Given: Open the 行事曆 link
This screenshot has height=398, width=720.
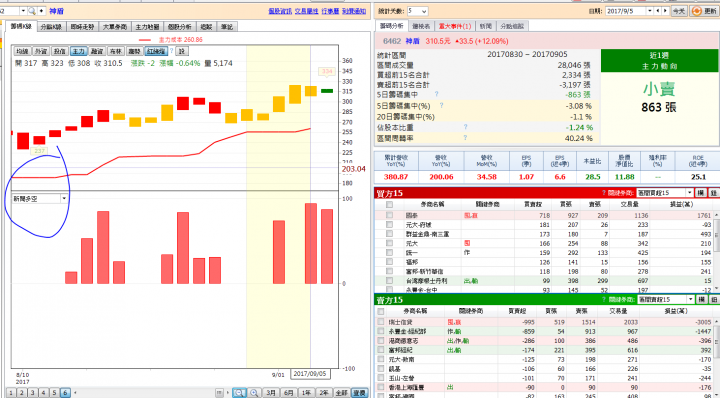Looking at the screenshot, I should click(x=330, y=11).
